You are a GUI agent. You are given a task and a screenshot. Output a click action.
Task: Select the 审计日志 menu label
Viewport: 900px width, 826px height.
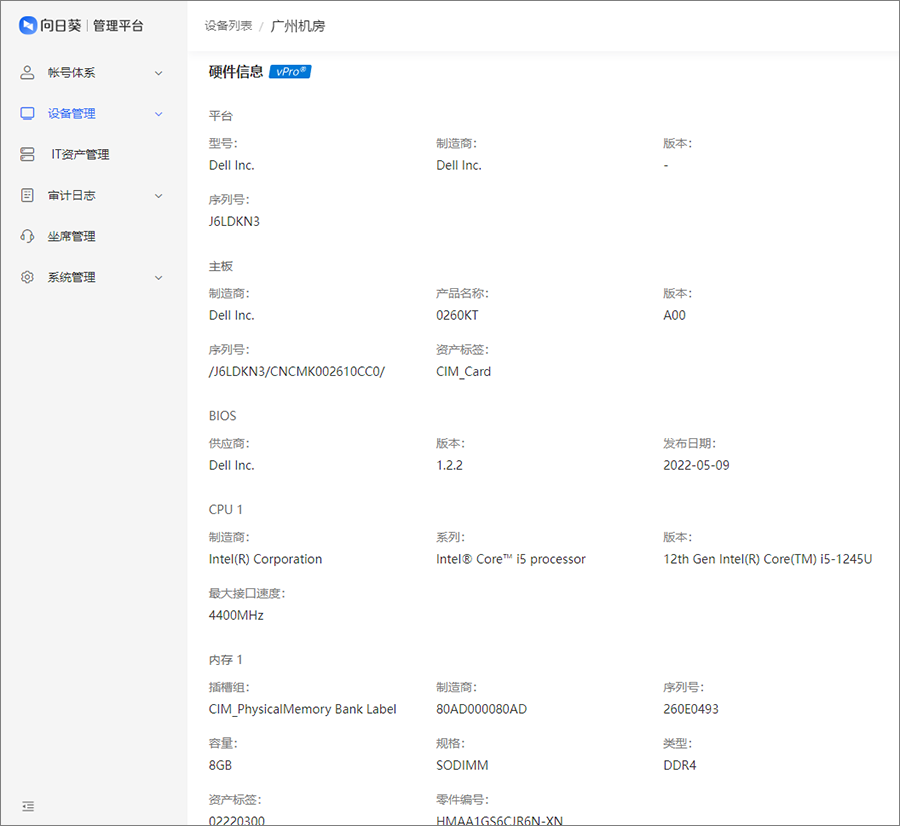(x=72, y=196)
